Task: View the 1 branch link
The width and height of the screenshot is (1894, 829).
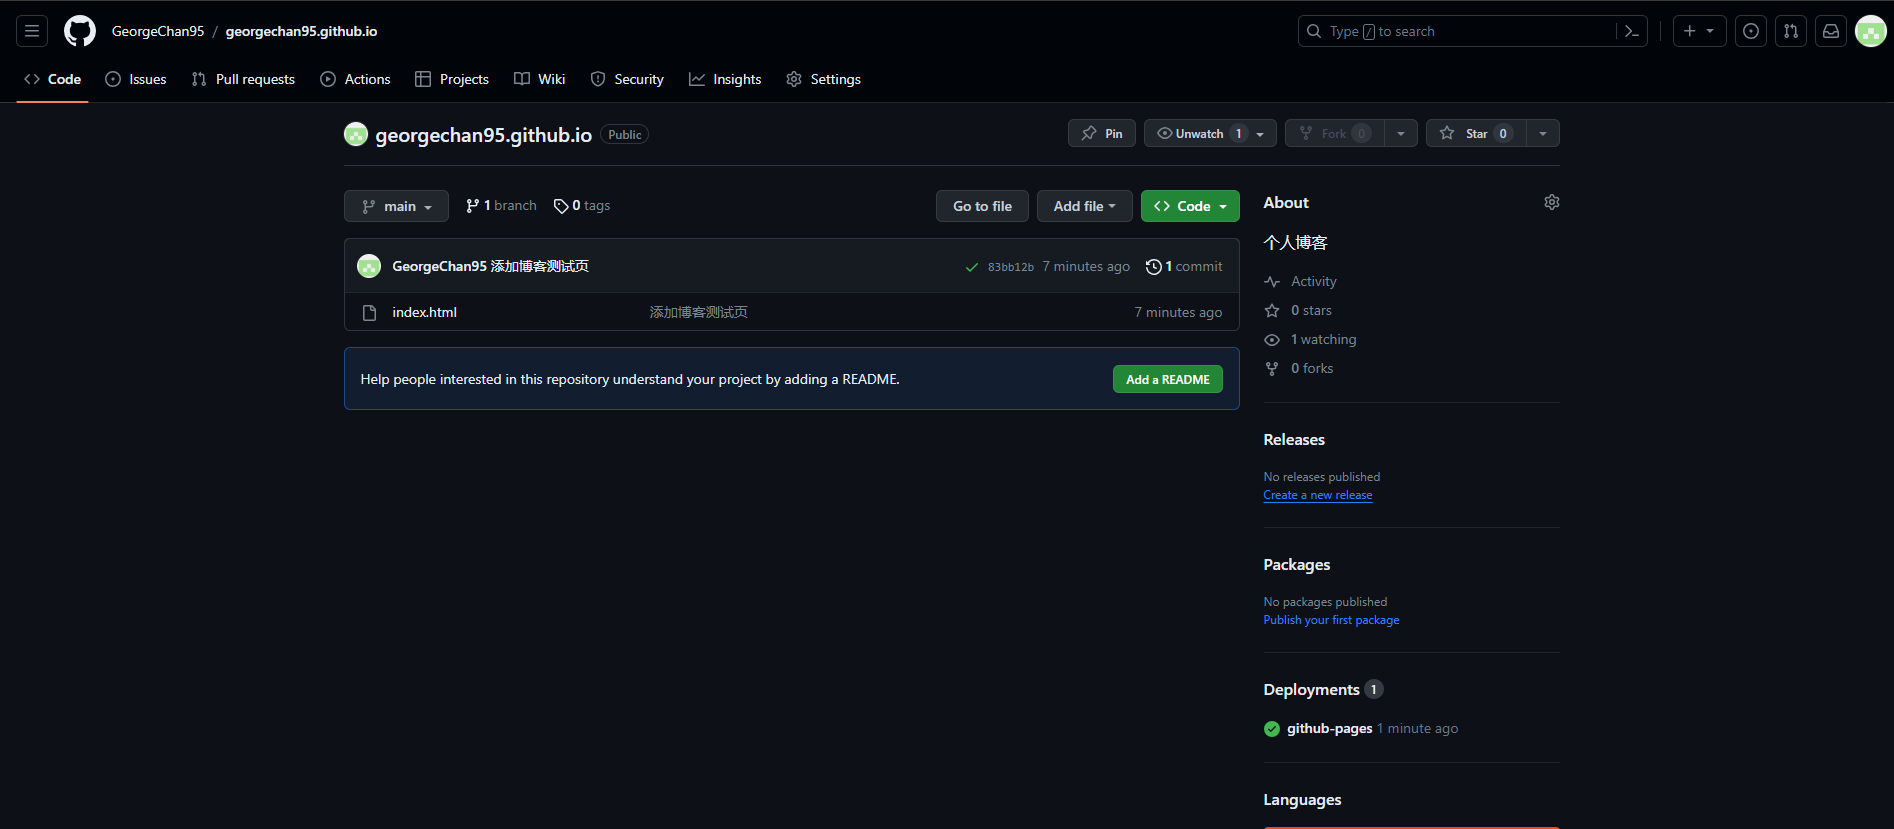Action: click(x=501, y=206)
